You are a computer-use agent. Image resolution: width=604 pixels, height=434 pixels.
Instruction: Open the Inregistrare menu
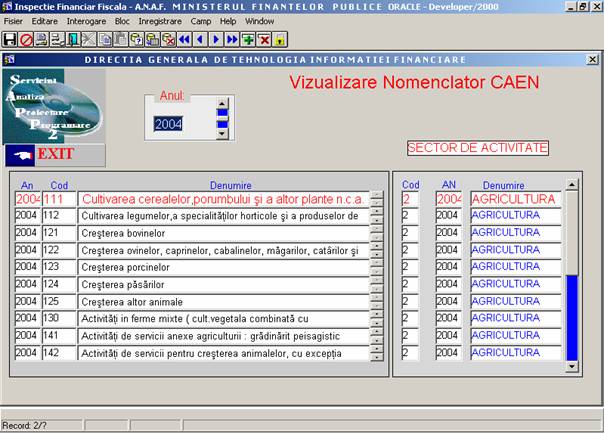pyautogui.click(x=161, y=20)
